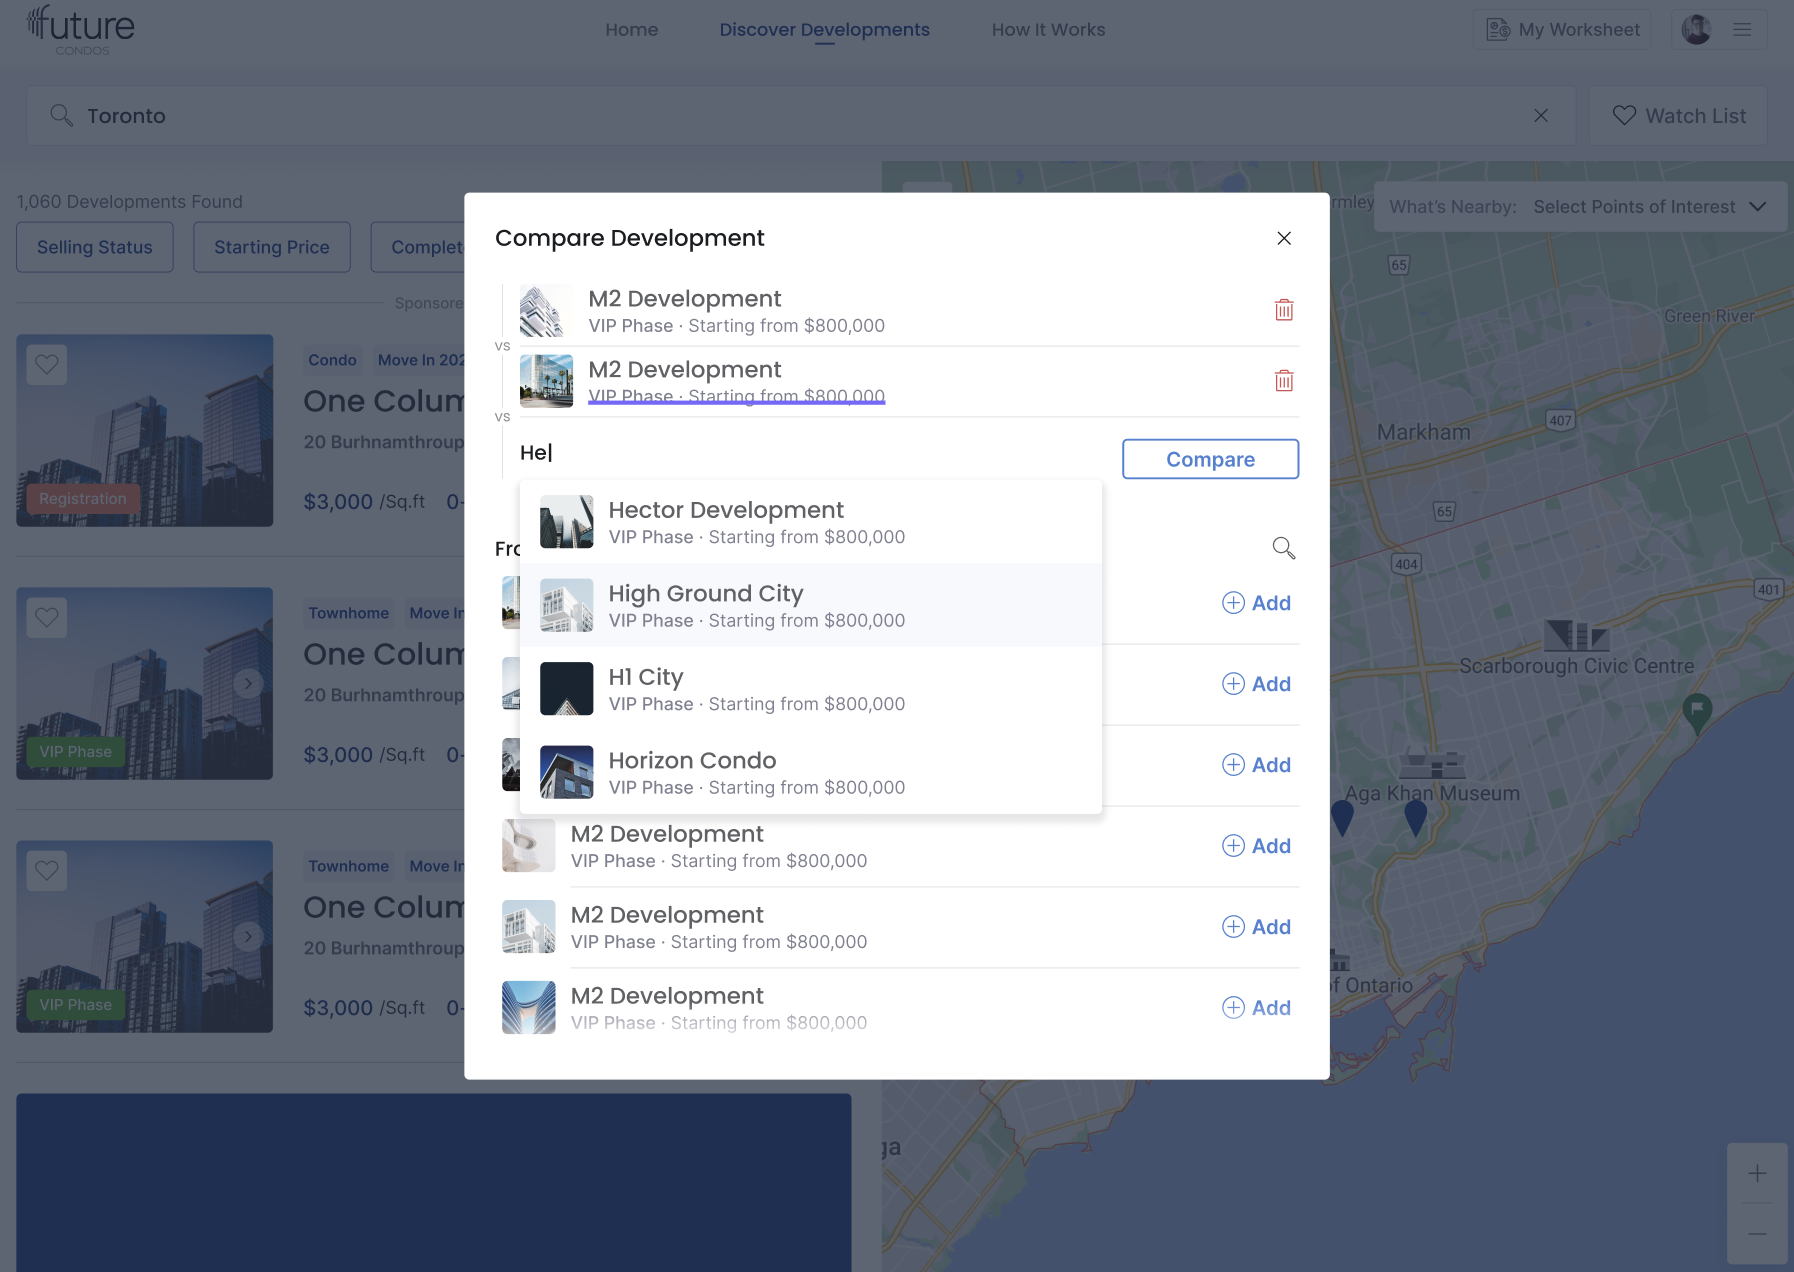Select Hector Development from suggestions

[x=811, y=522]
